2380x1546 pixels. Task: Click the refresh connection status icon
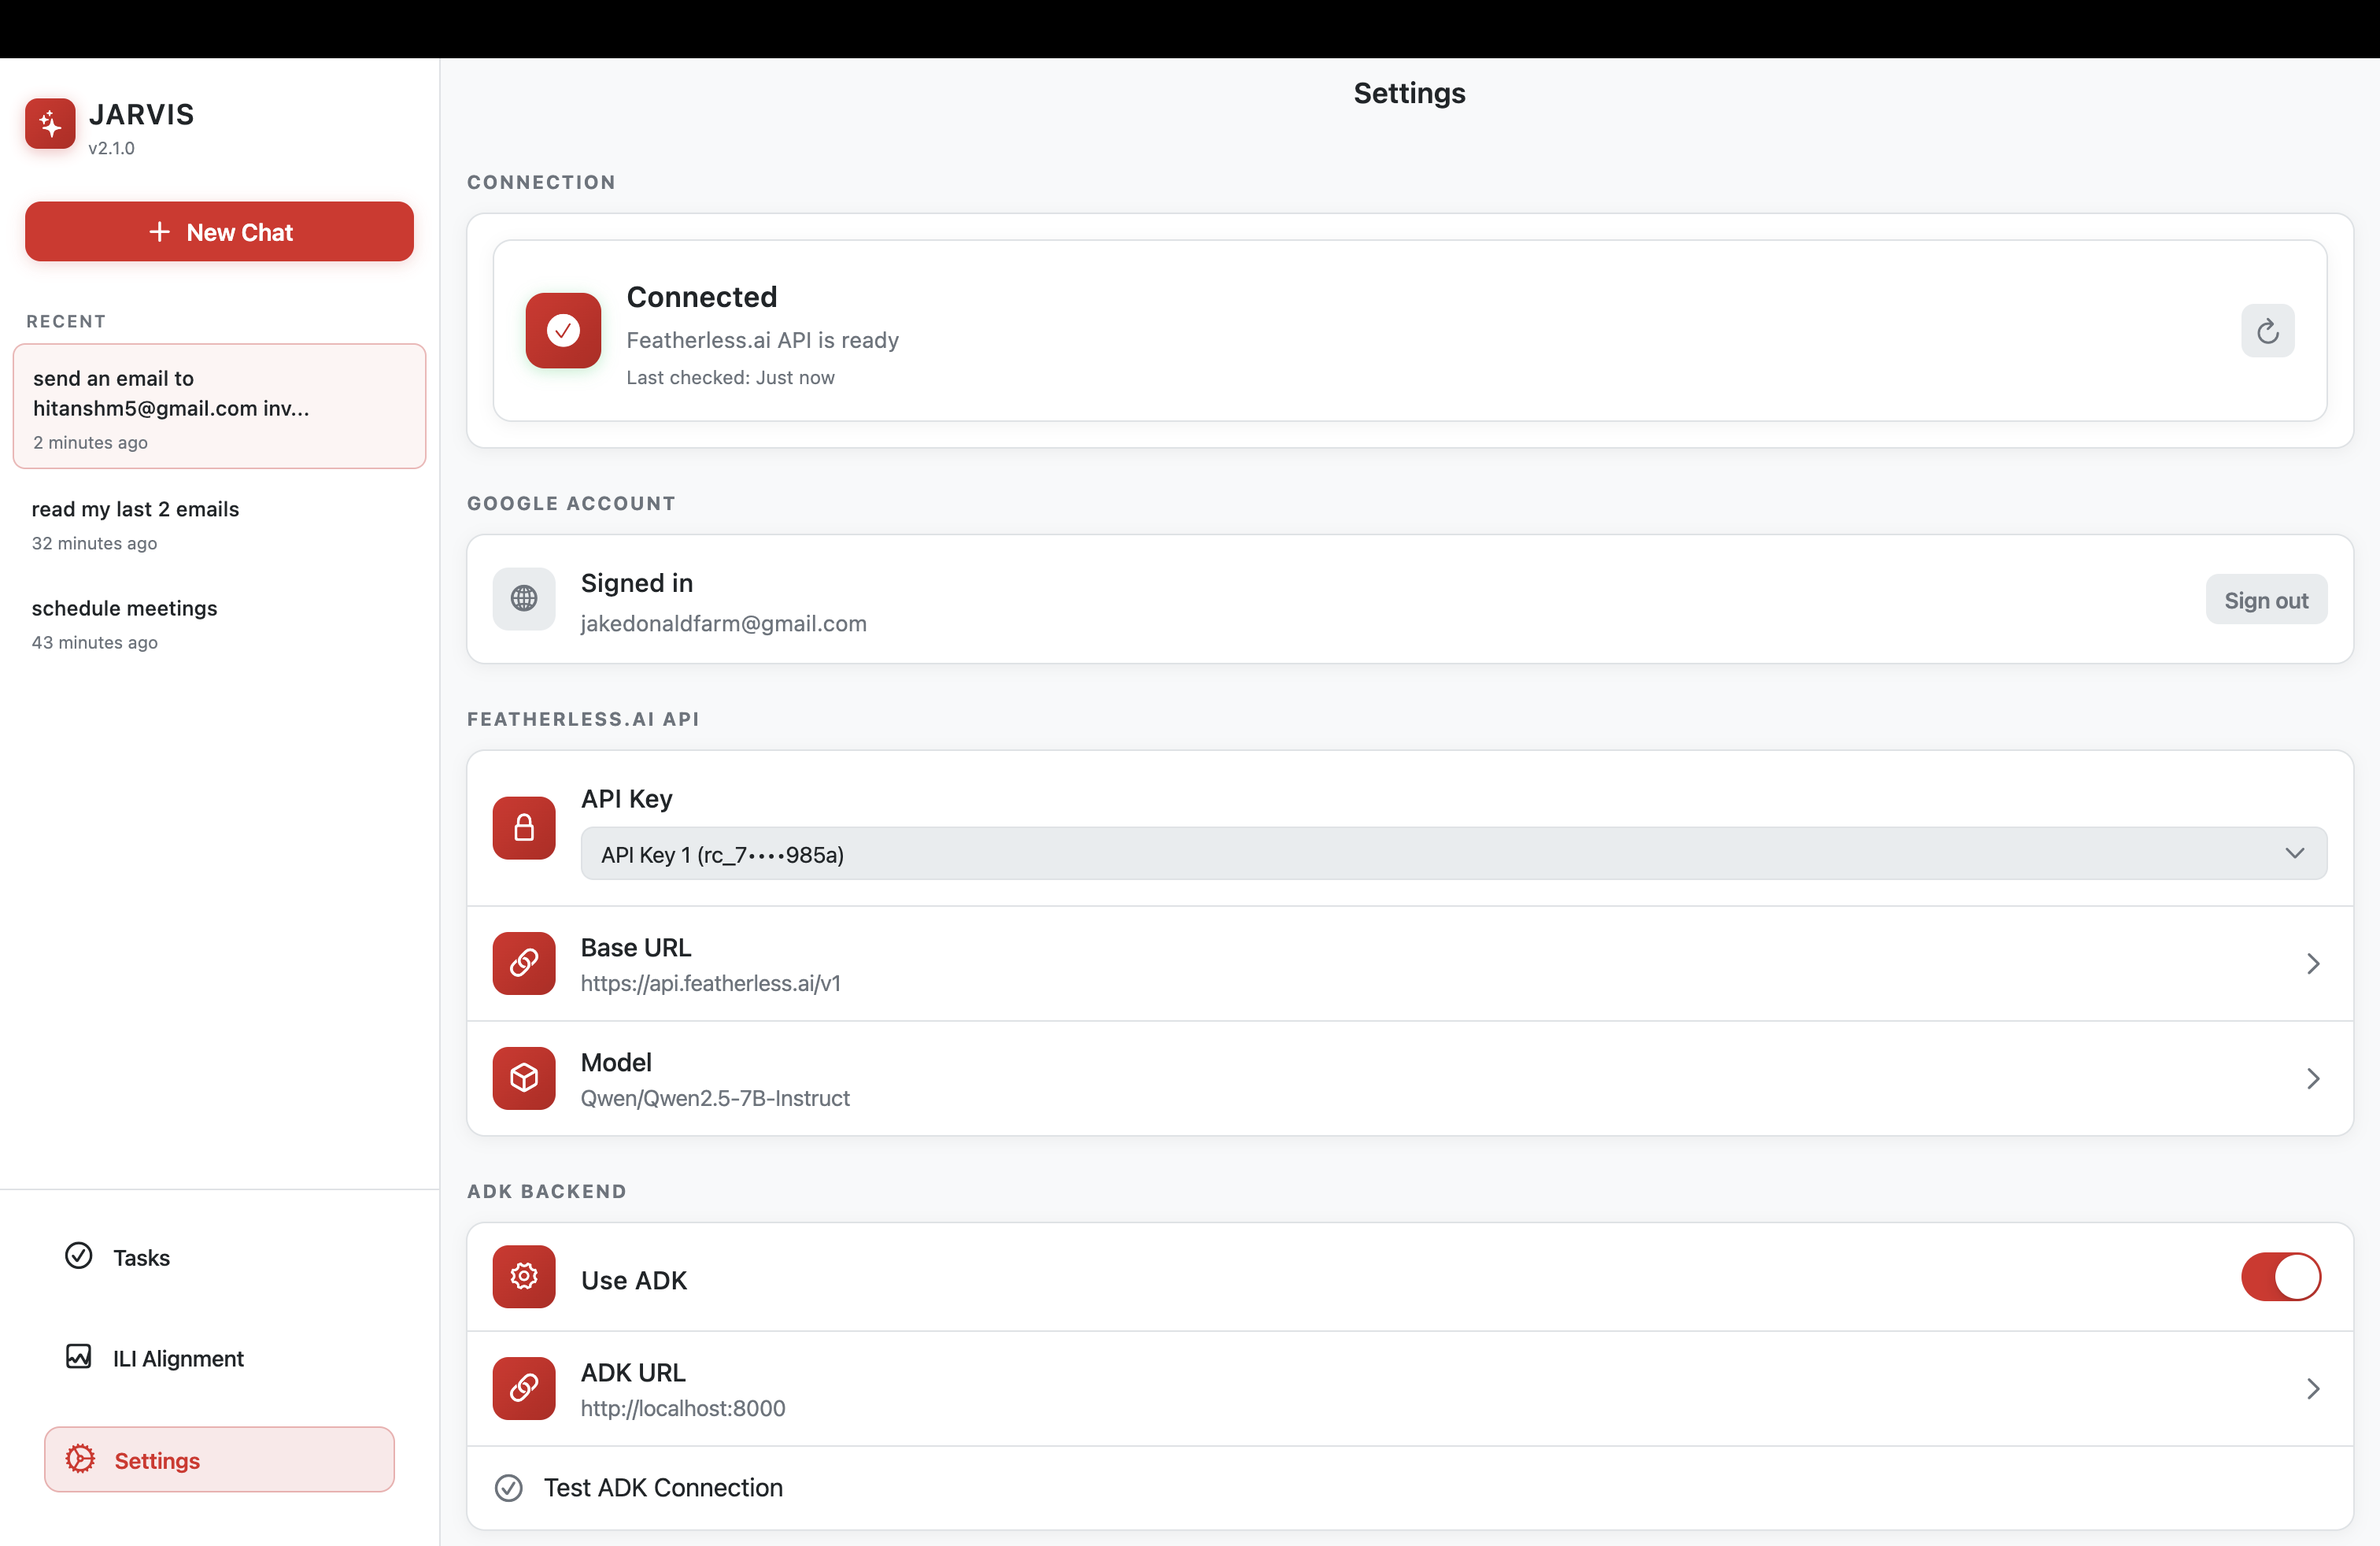point(2267,331)
